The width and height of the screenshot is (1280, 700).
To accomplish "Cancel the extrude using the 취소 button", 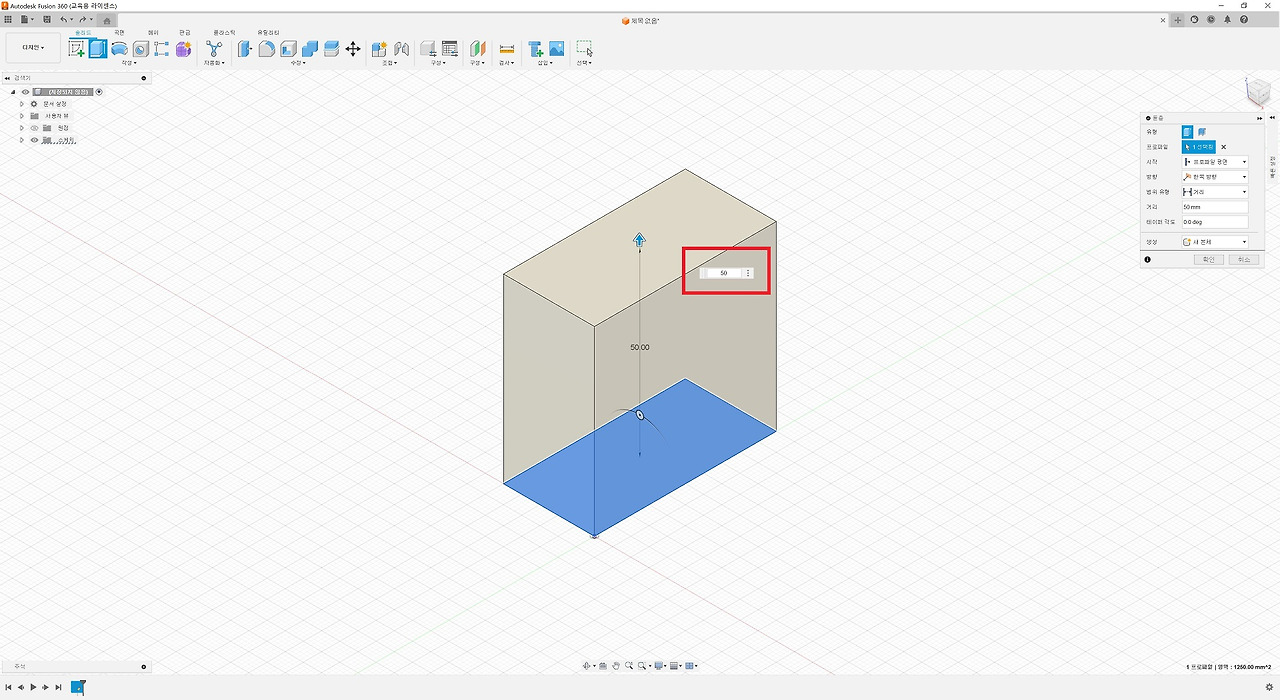I will [1243, 259].
